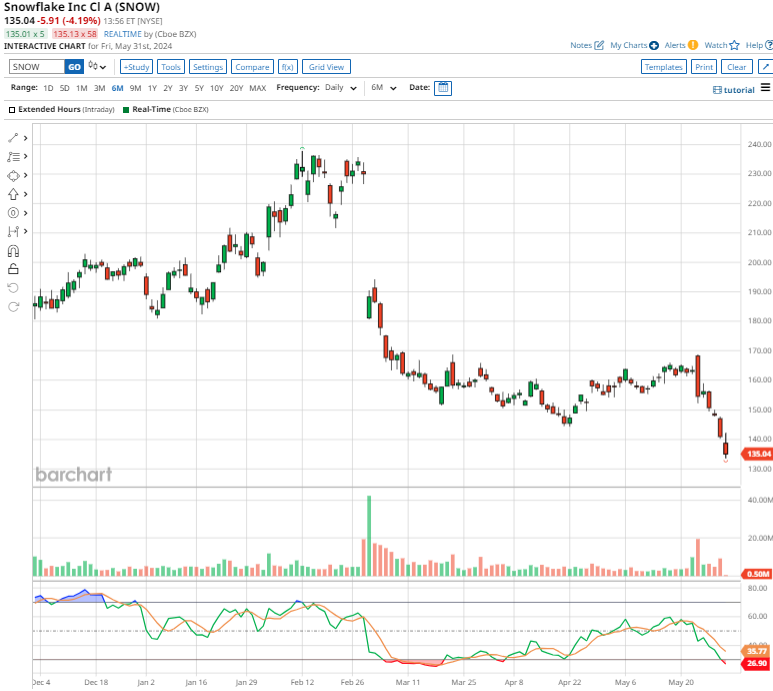
Task: Switch range to 3M
Action: [99, 88]
